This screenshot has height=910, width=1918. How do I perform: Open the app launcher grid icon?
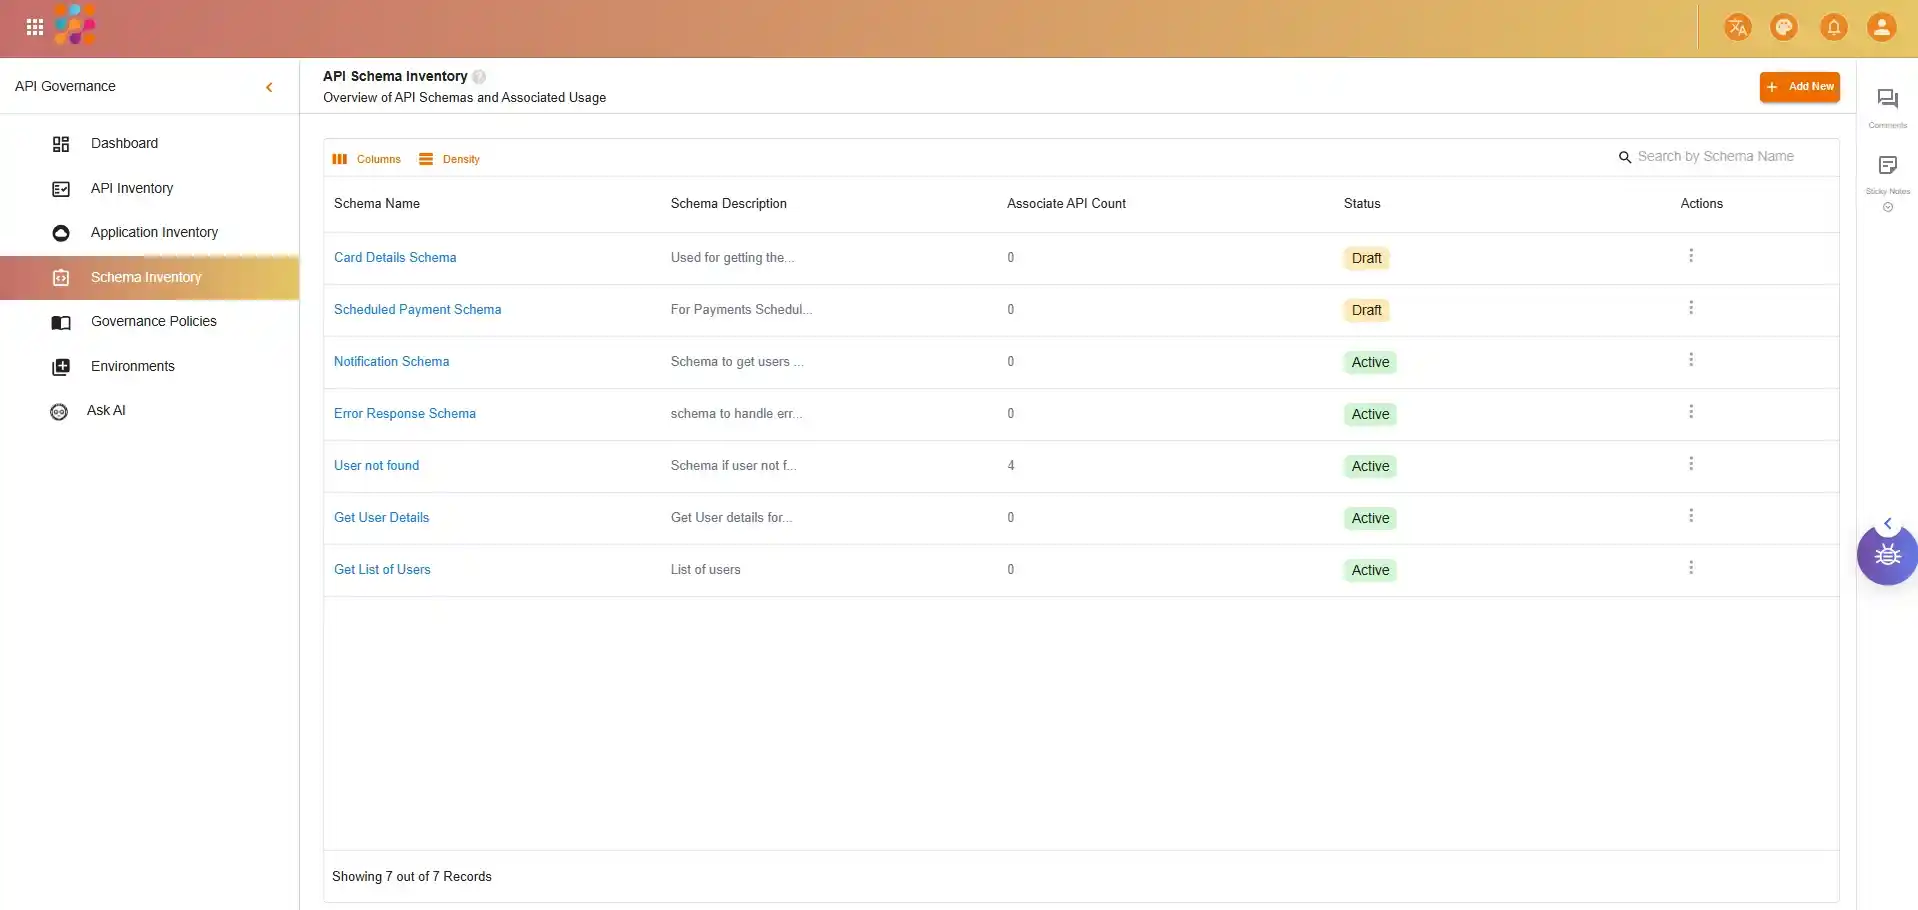pyautogui.click(x=35, y=27)
